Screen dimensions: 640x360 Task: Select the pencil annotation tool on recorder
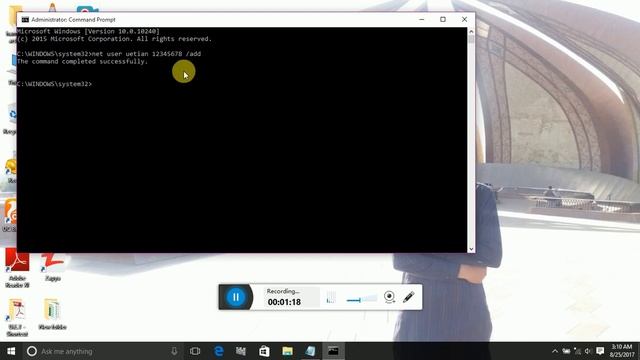pos(409,297)
